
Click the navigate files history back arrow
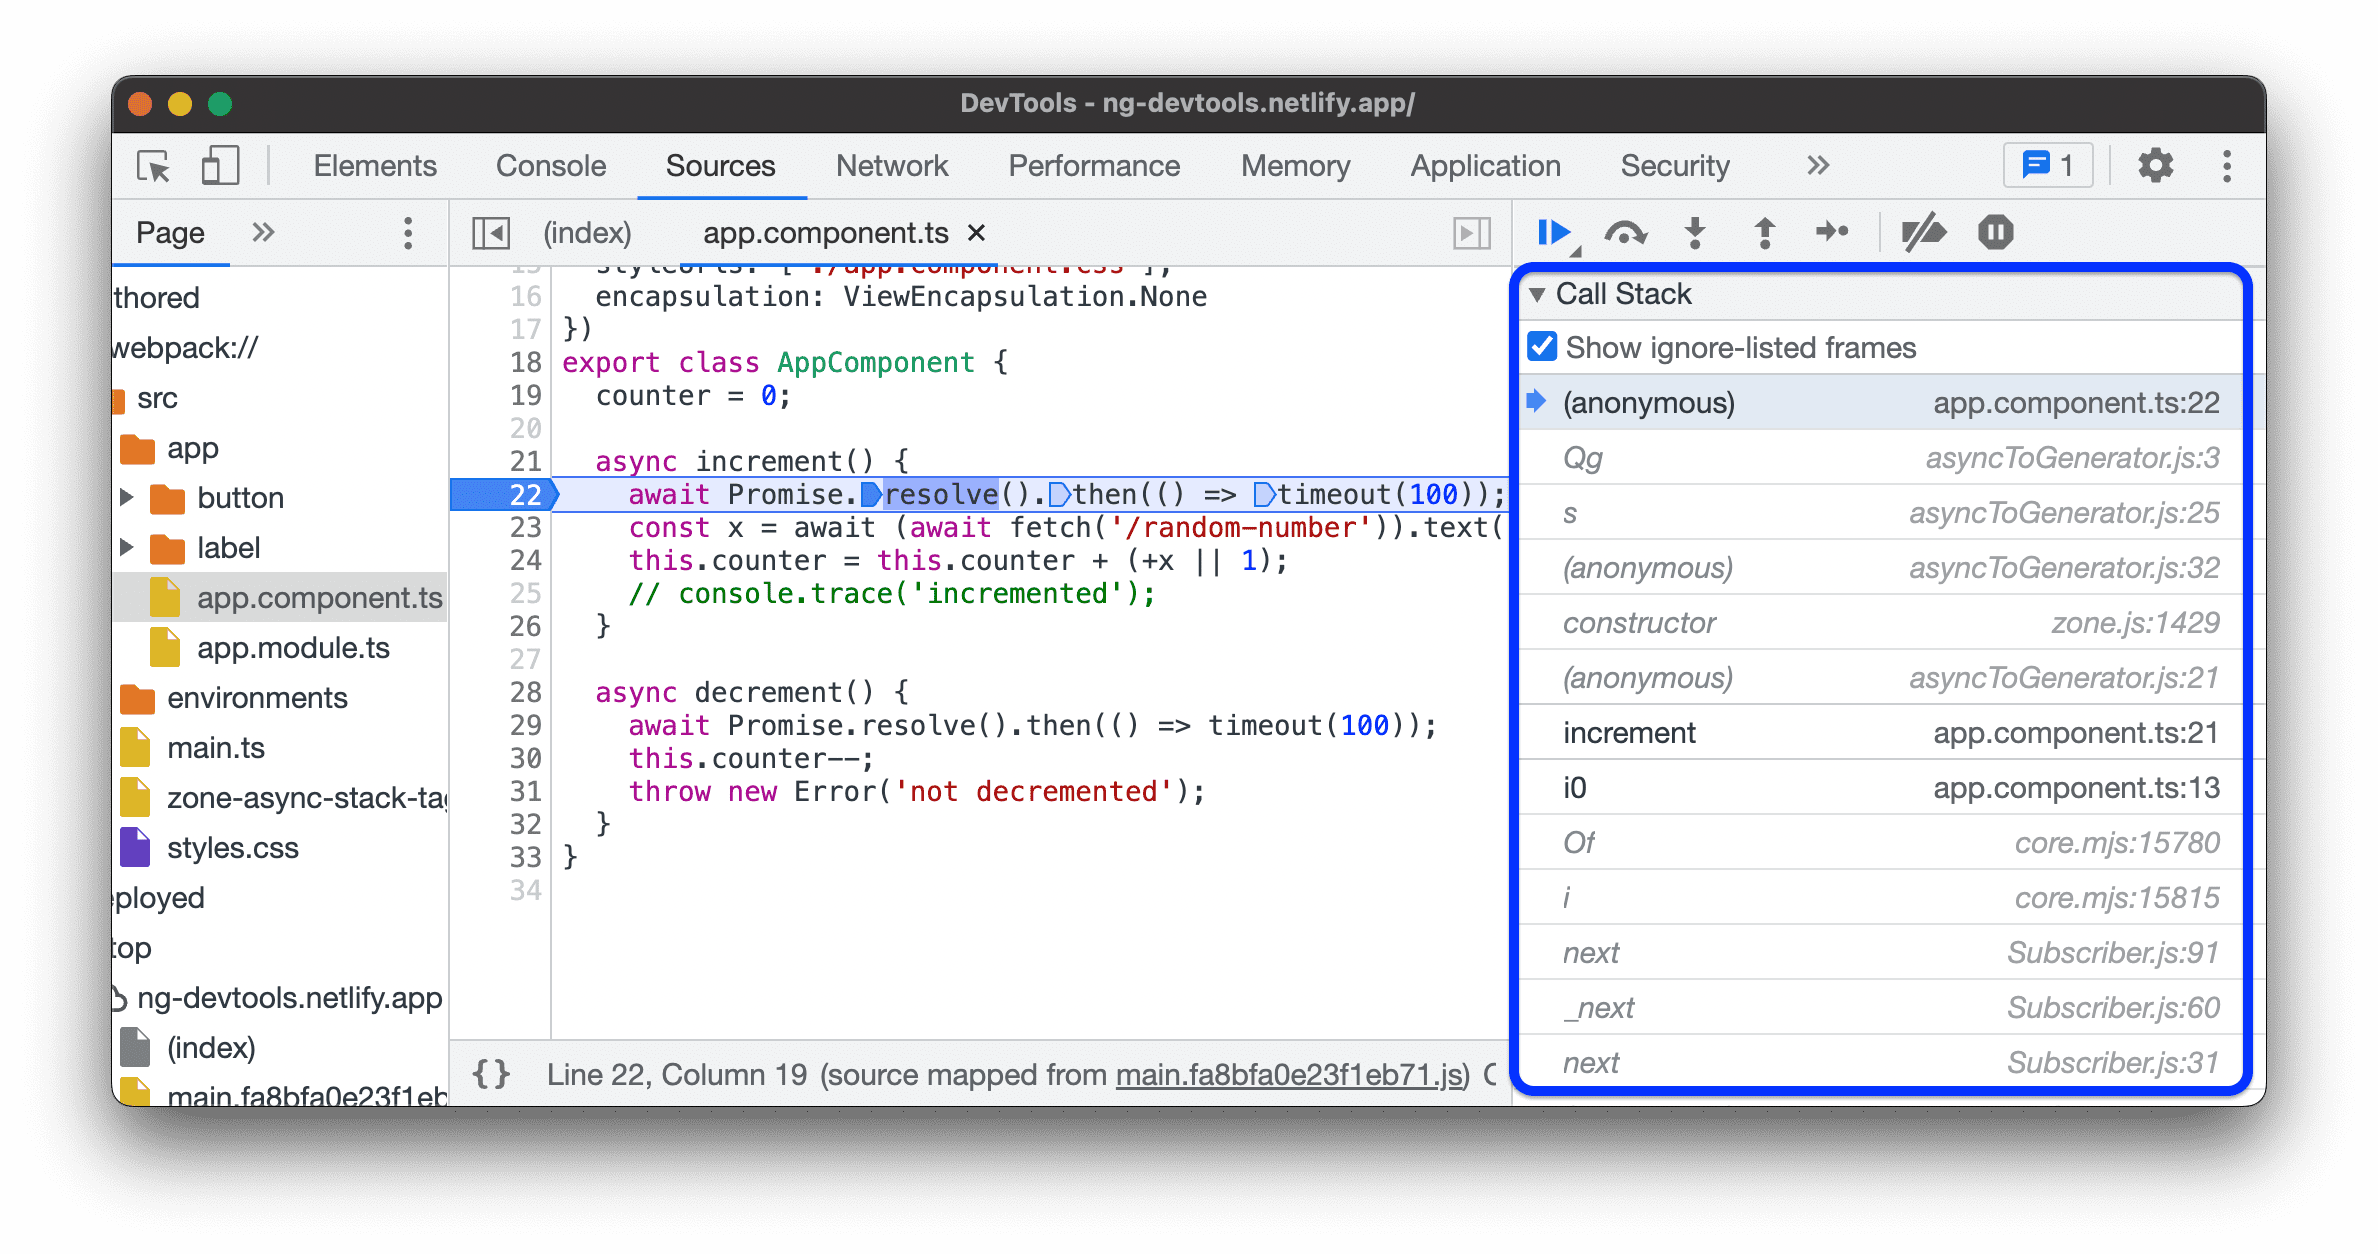pyautogui.click(x=489, y=231)
